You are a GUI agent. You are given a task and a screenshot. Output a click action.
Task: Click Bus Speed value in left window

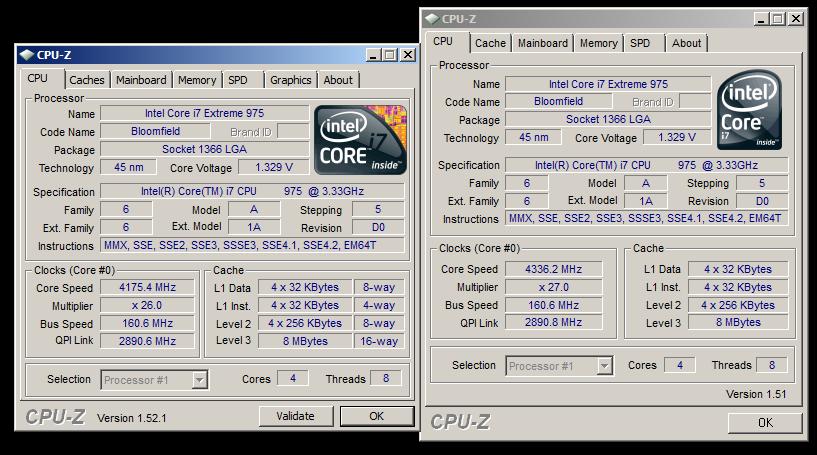click(x=147, y=323)
